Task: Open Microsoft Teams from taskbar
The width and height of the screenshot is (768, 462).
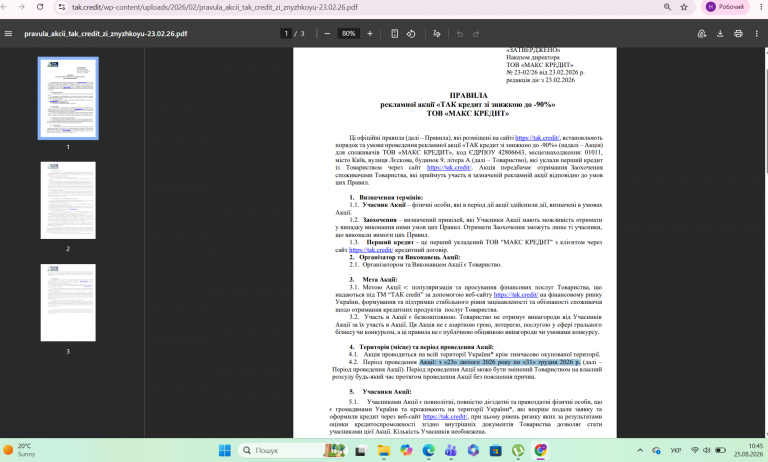Action: tap(451, 450)
